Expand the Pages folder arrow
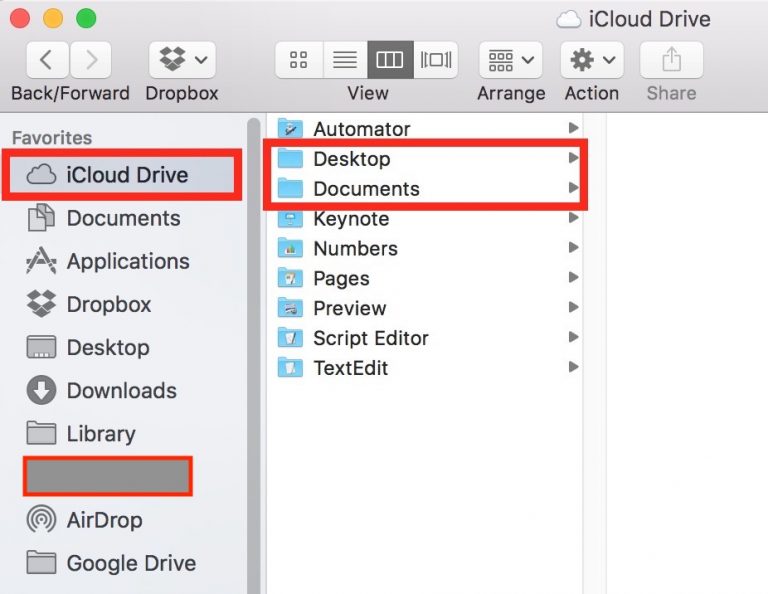 click(574, 277)
